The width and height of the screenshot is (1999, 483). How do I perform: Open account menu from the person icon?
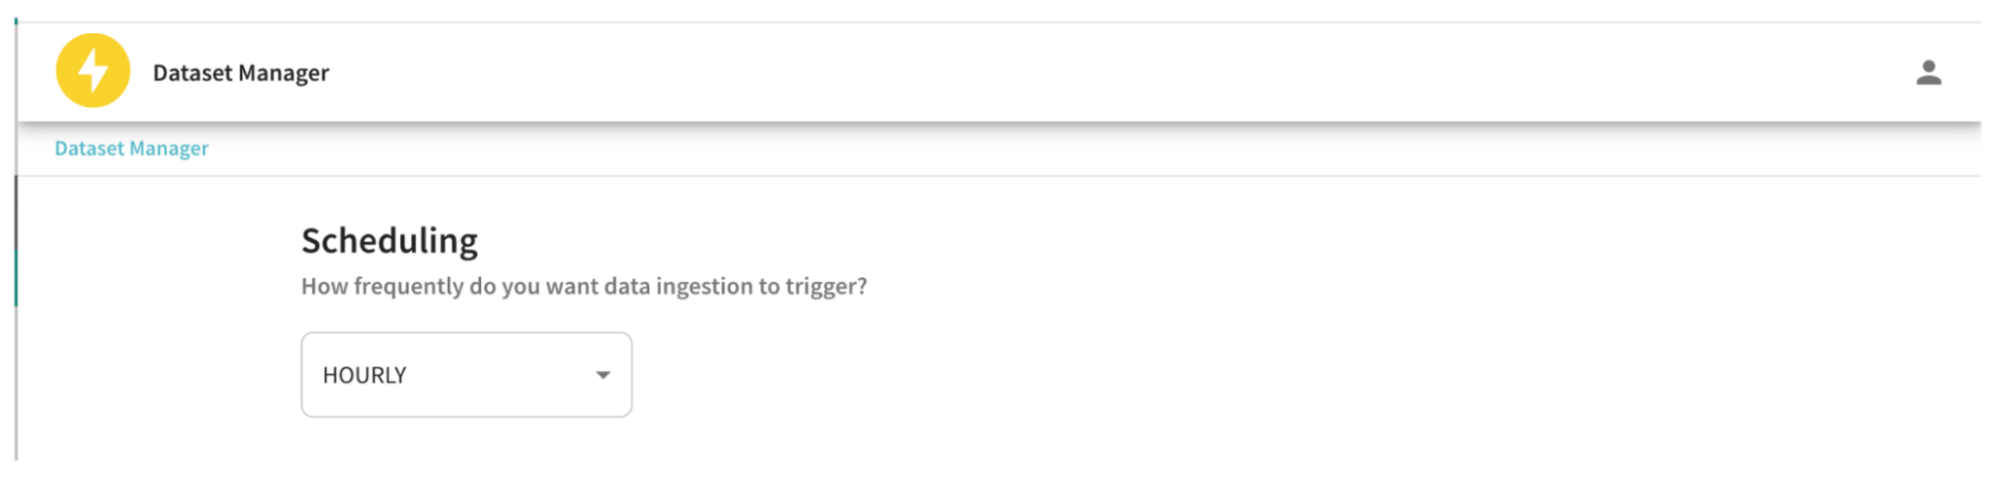(1928, 73)
